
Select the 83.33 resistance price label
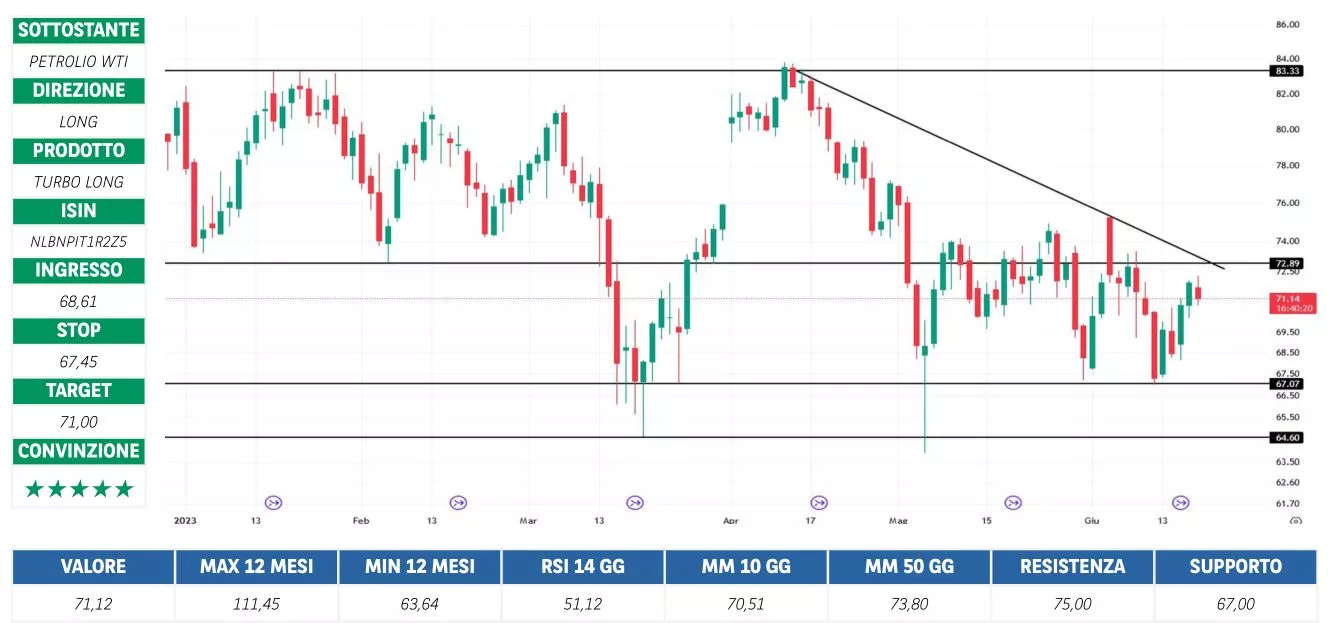point(1287,71)
